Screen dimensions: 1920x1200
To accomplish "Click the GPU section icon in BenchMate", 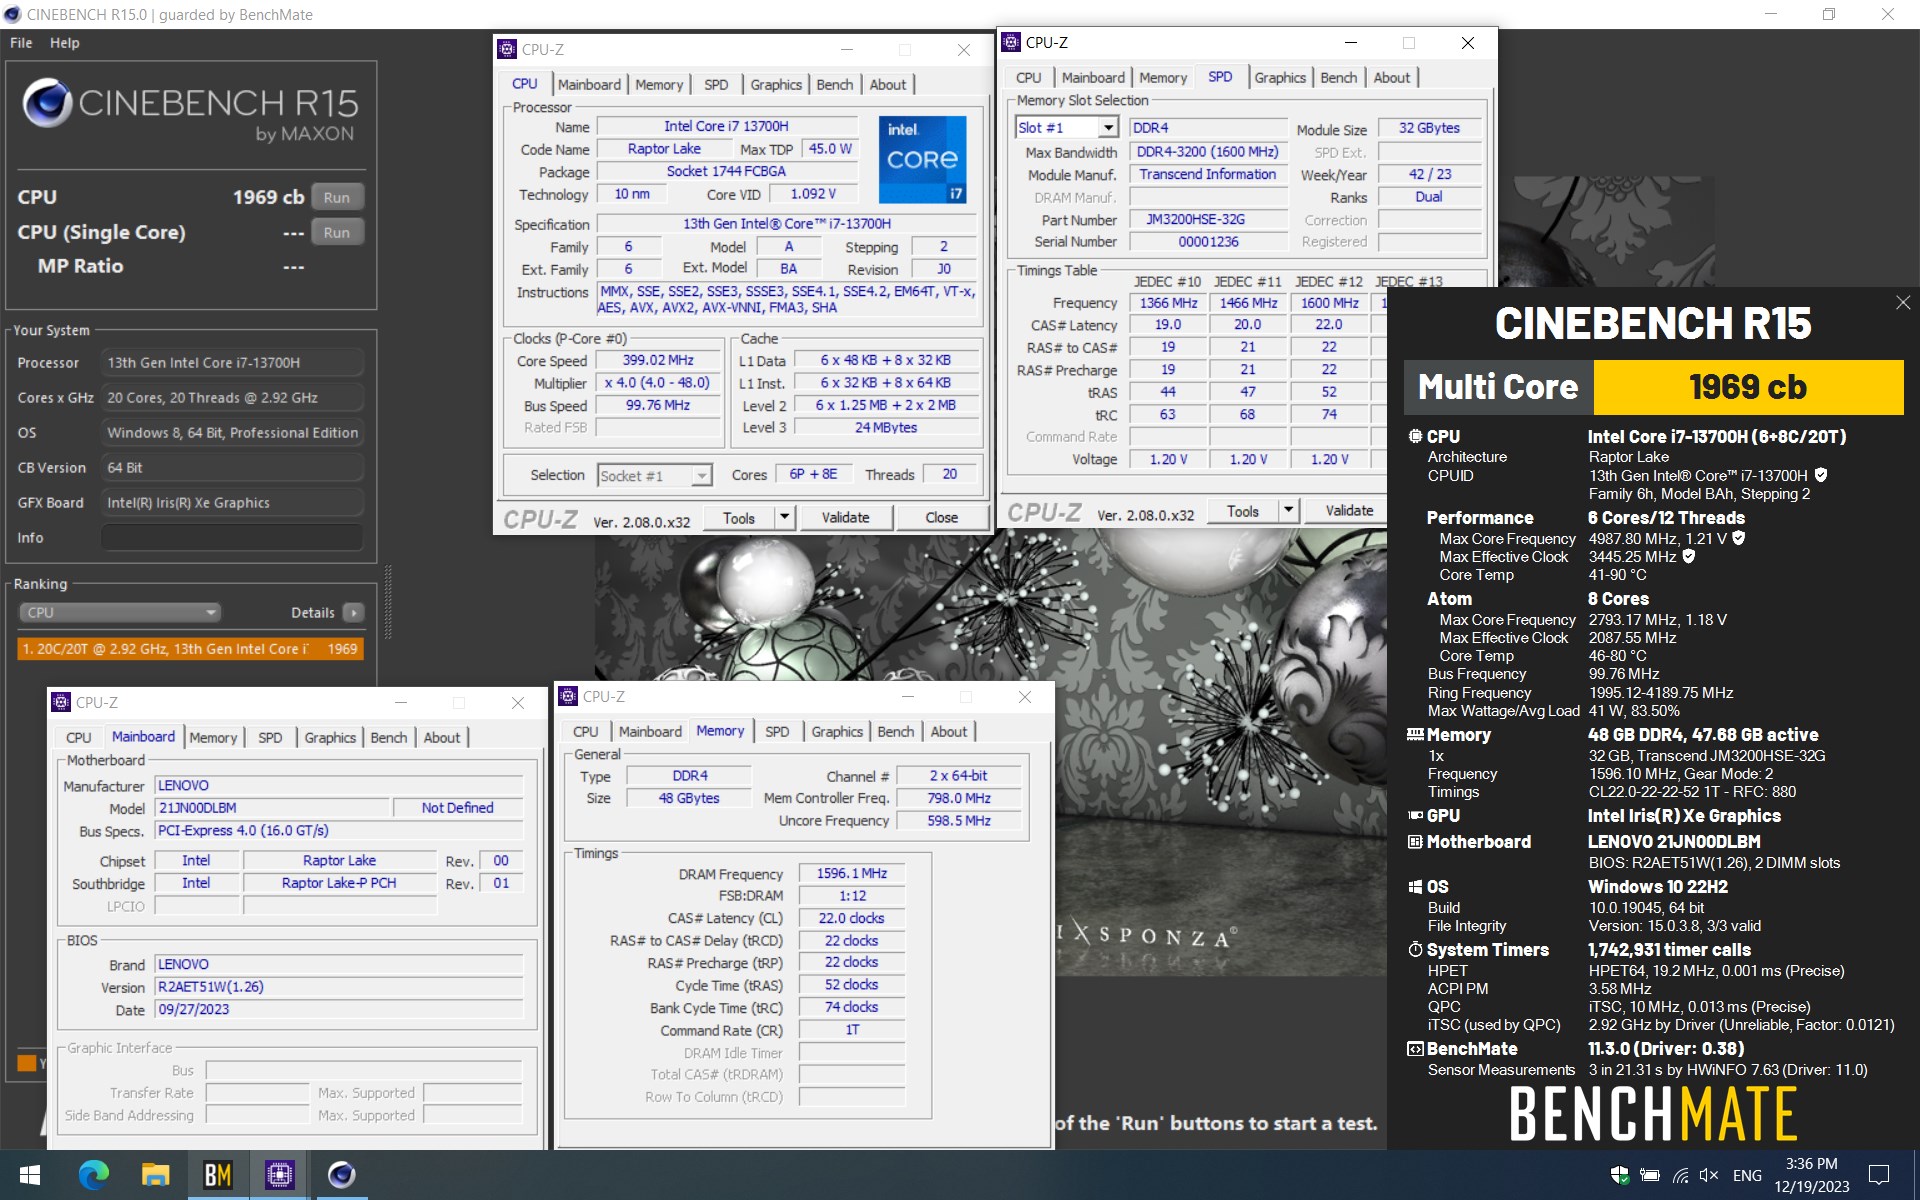I will click(x=1415, y=816).
